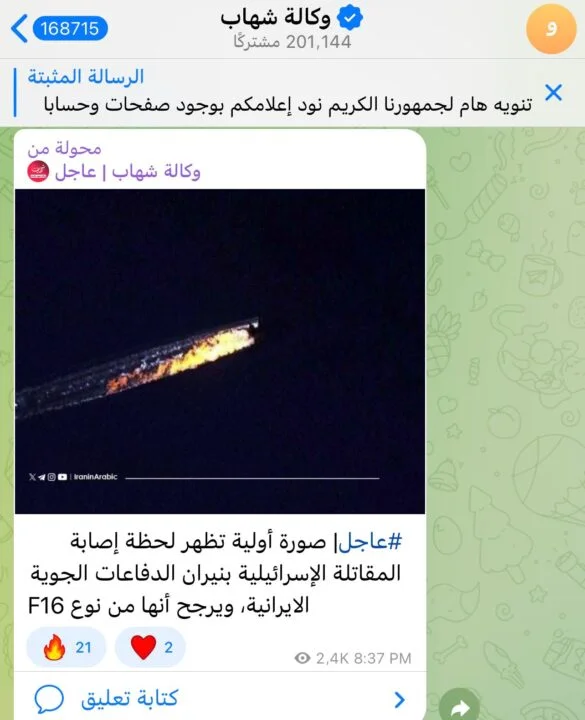Viewport: 585px width, 720px height.
Task: Open comments via كتابة تعليق
Action: point(129,699)
